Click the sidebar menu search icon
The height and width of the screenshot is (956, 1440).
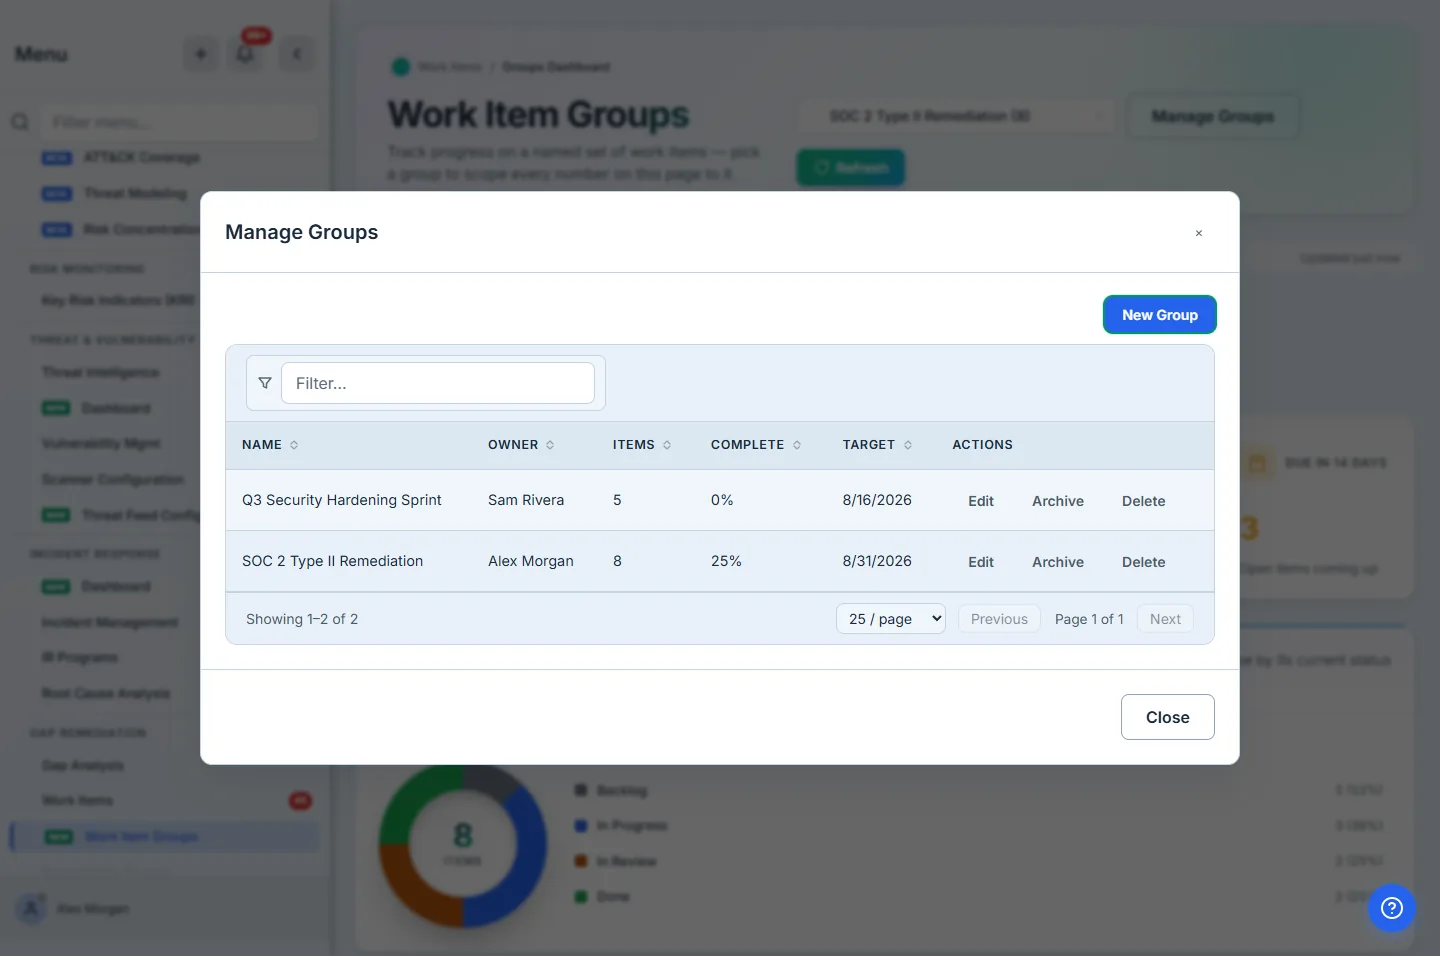click(20, 122)
